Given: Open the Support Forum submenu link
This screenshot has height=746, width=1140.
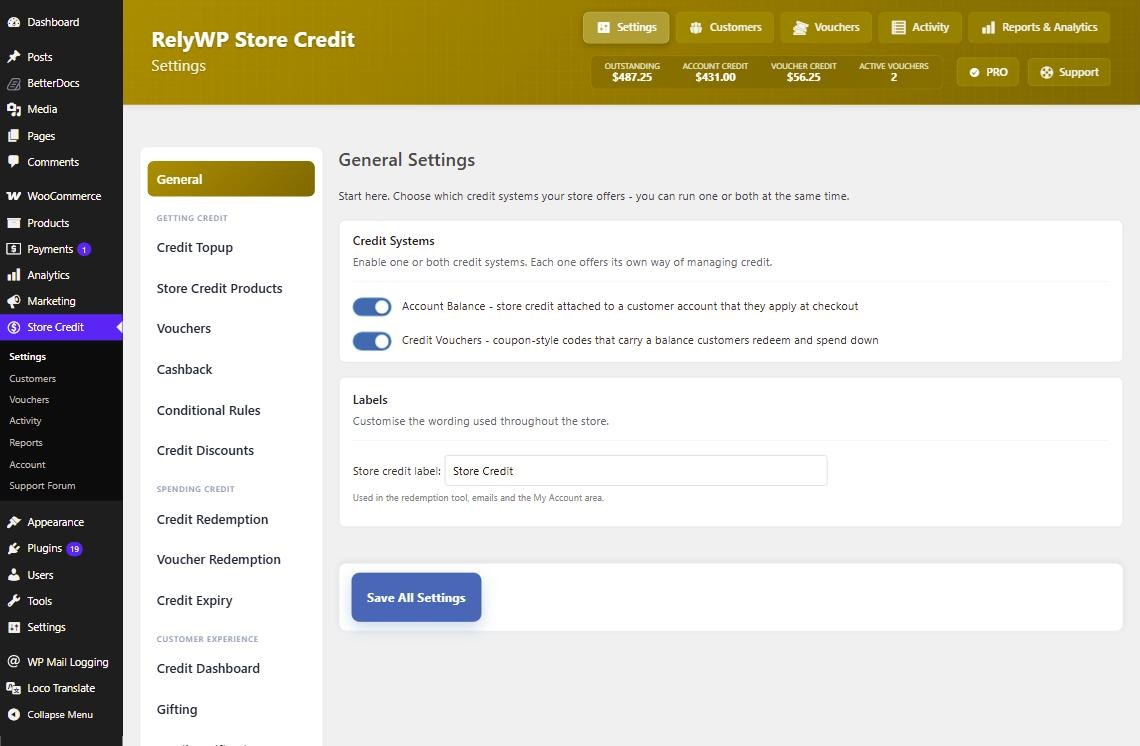Looking at the screenshot, I should pyautogui.click(x=42, y=486).
